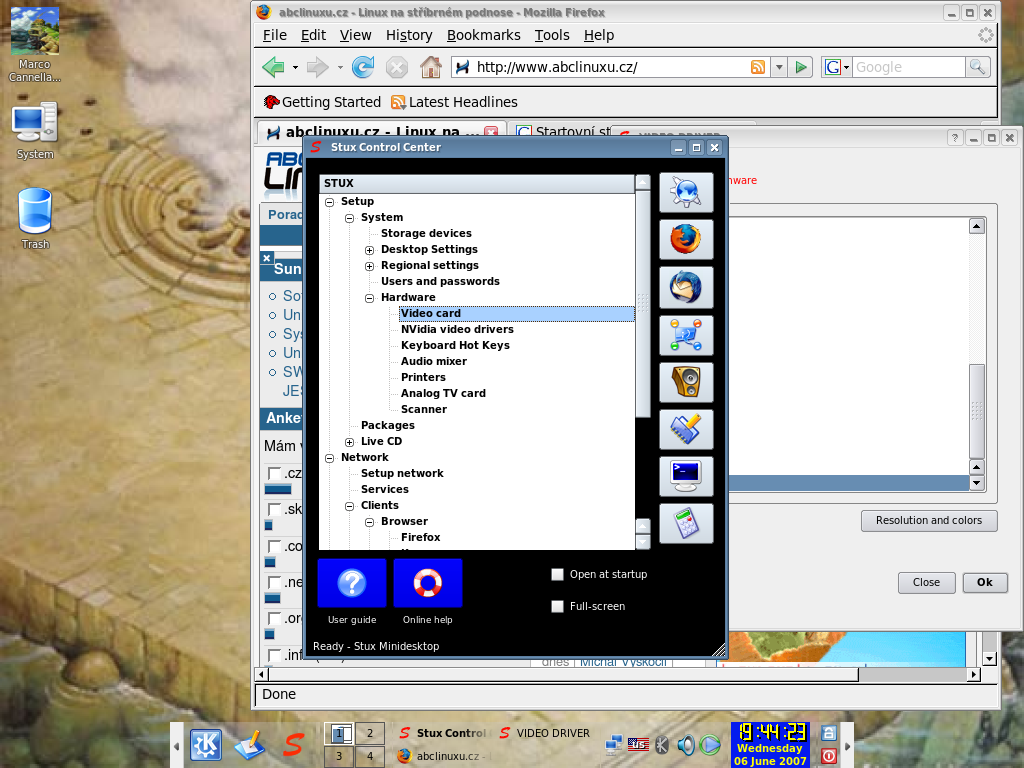Collapse the System tree node
The width and height of the screenshot is (1024, 768).
tap(349, 218)
